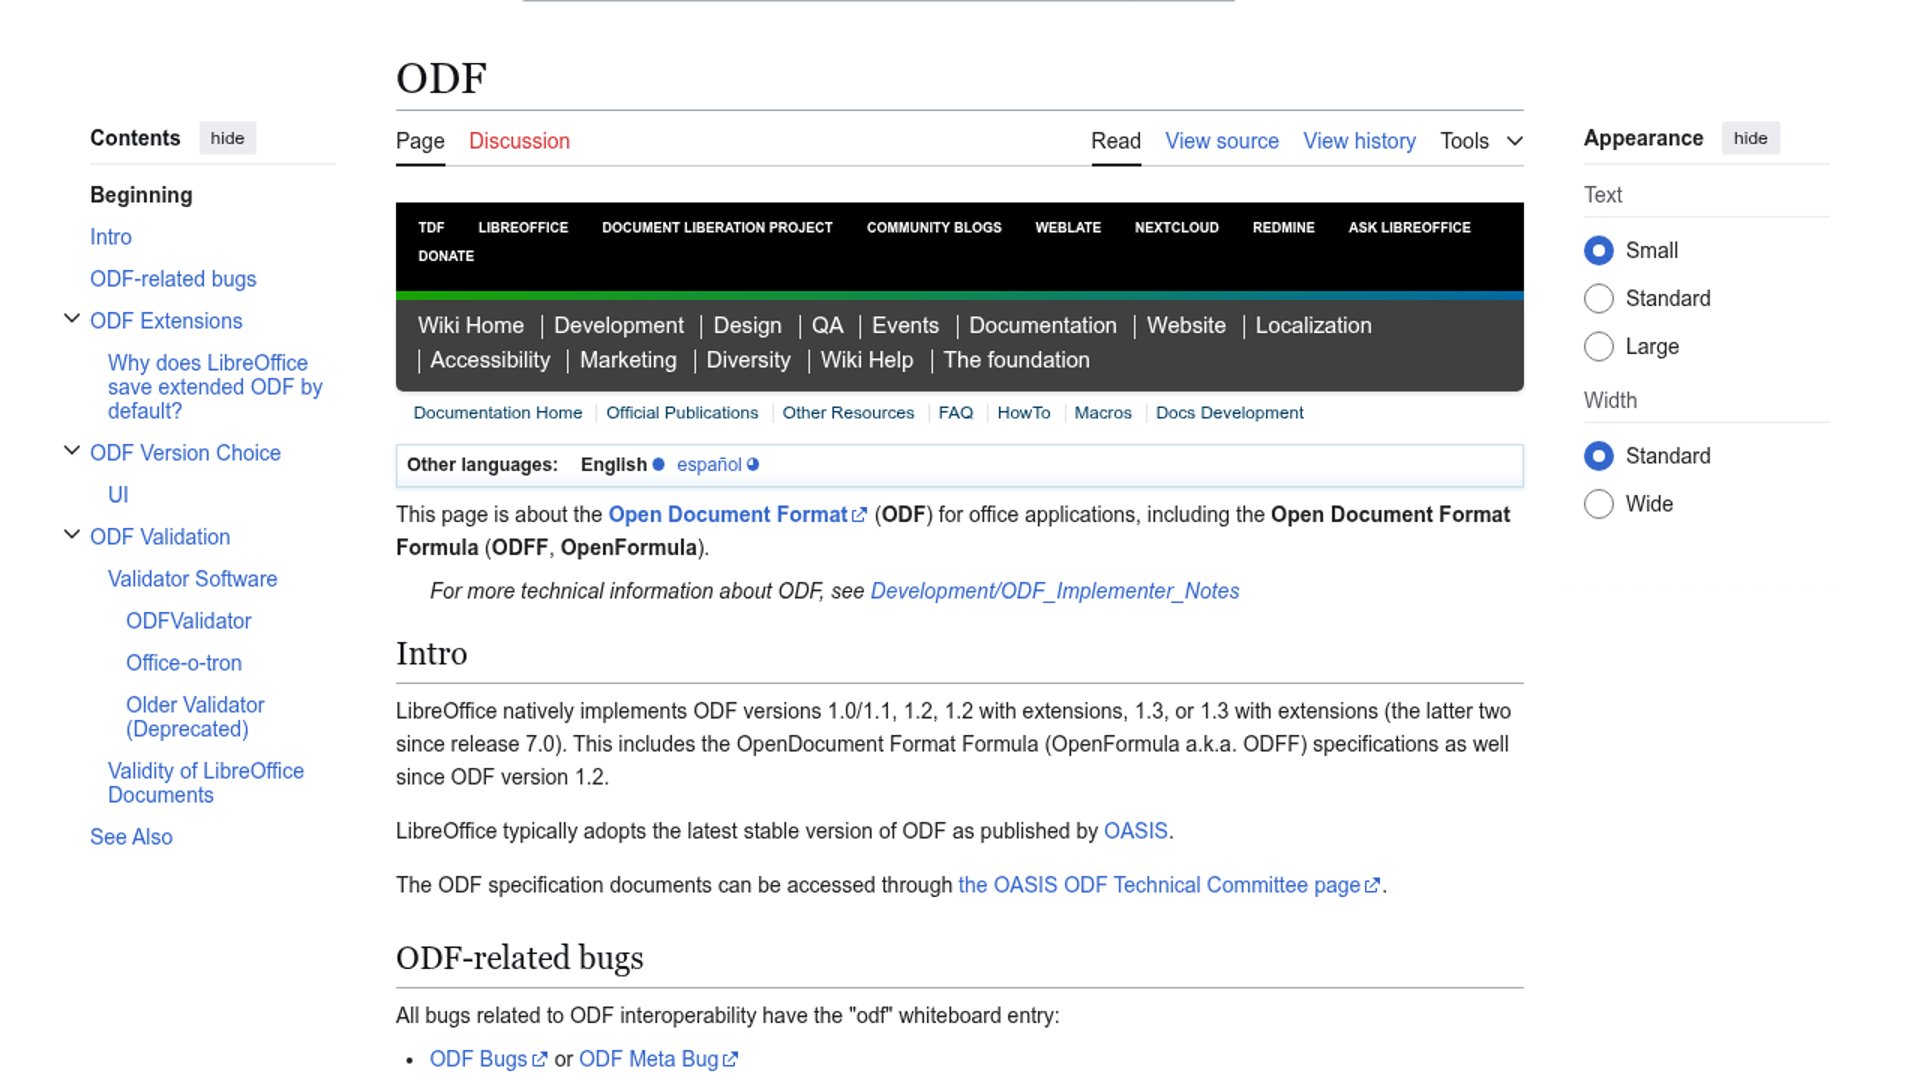Viewport: 1920px width, 1080px height.
Task: Open the Accessibility wiki section
Action: [x=490, y=360]
